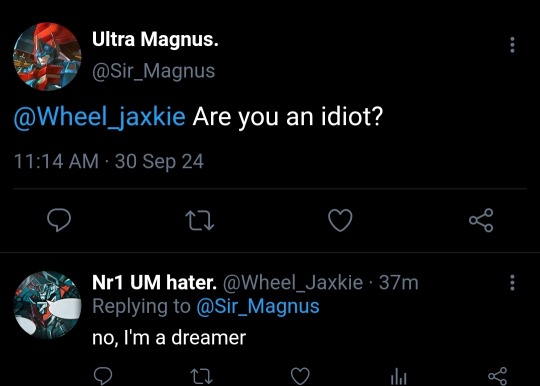This screenshot has width=540, height=386.
Task: Share Ultra Magnus's main tweet
Action: [x=481, y=220]
